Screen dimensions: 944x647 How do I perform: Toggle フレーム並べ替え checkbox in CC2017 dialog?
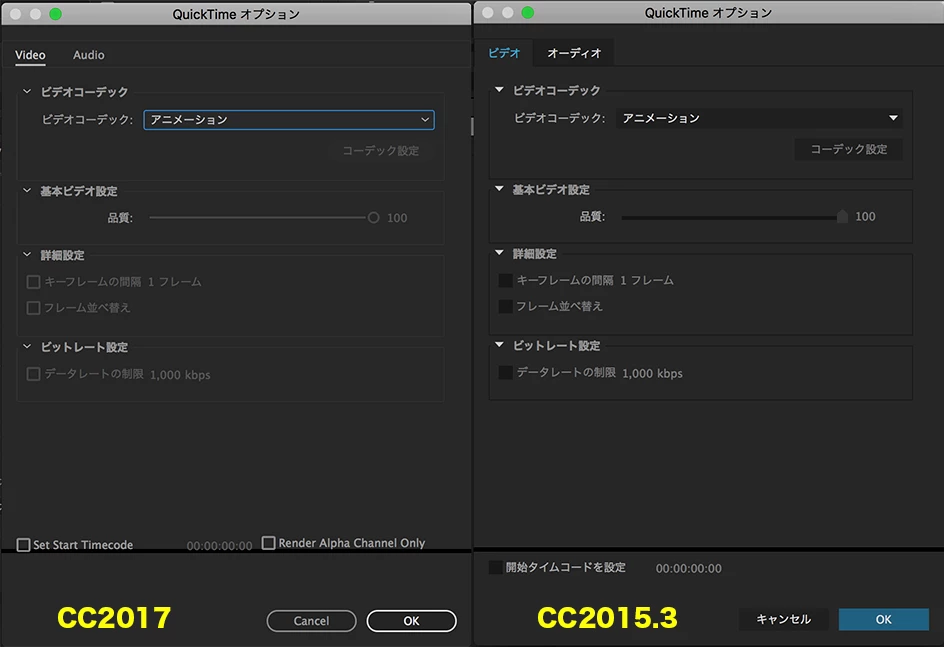click(34, 308)
